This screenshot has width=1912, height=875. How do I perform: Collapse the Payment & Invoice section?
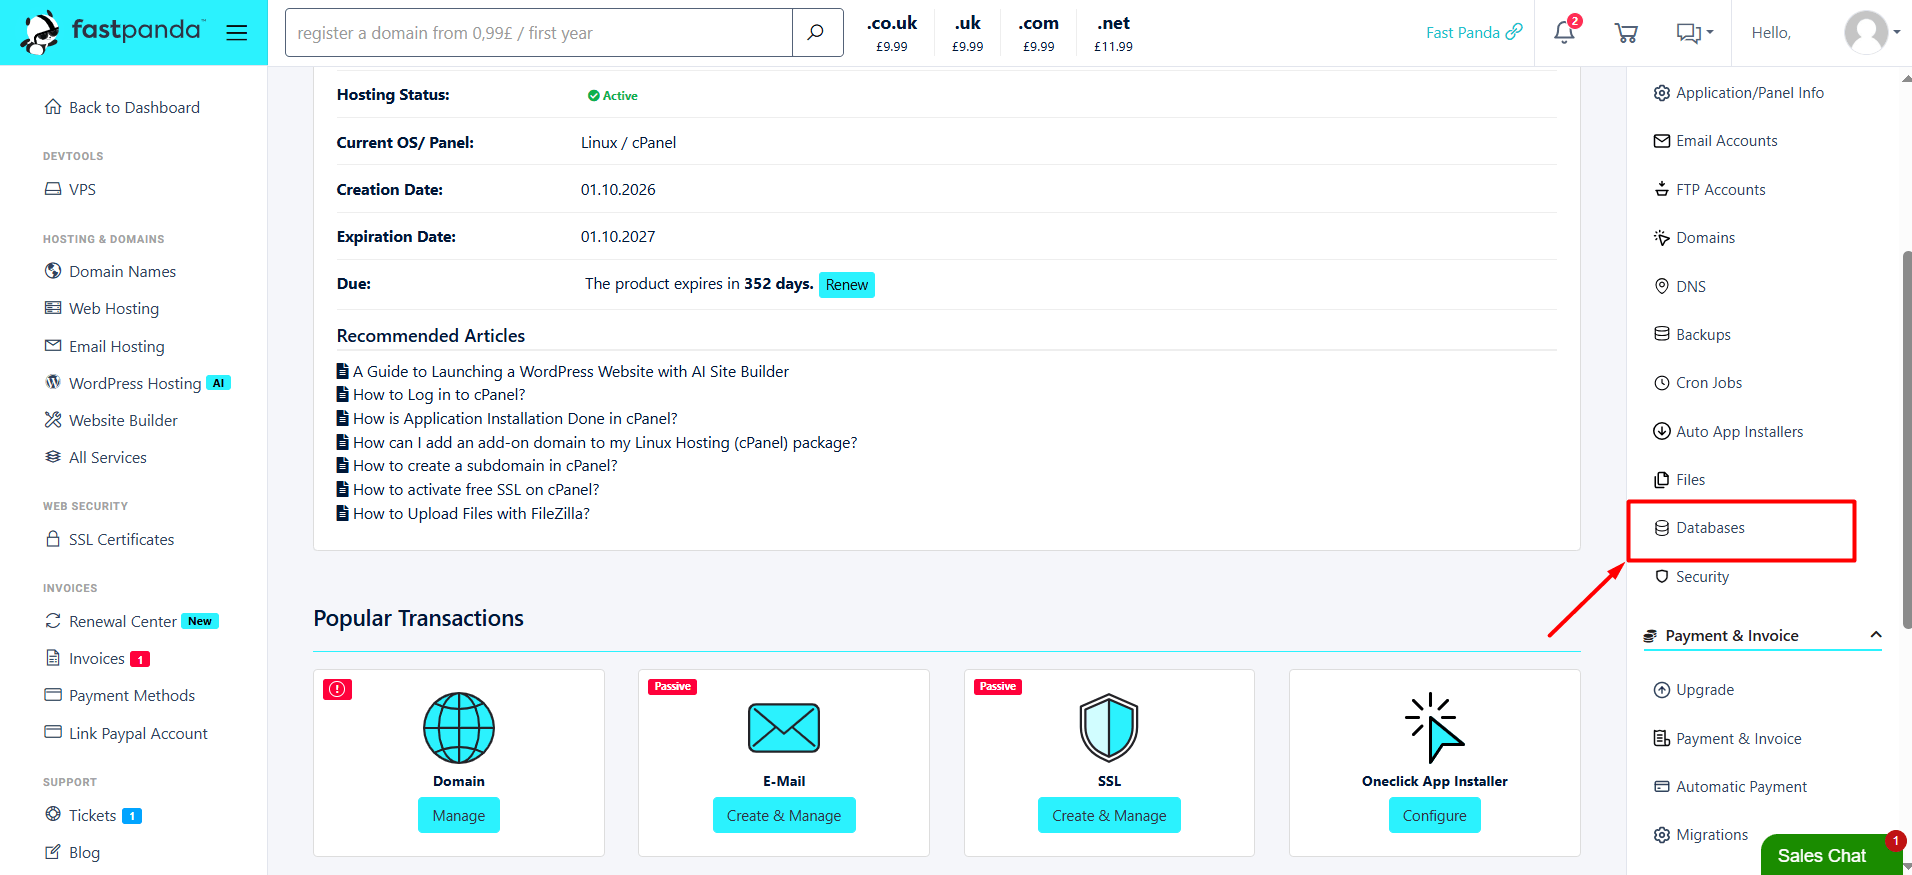(x=1876, y=635)
